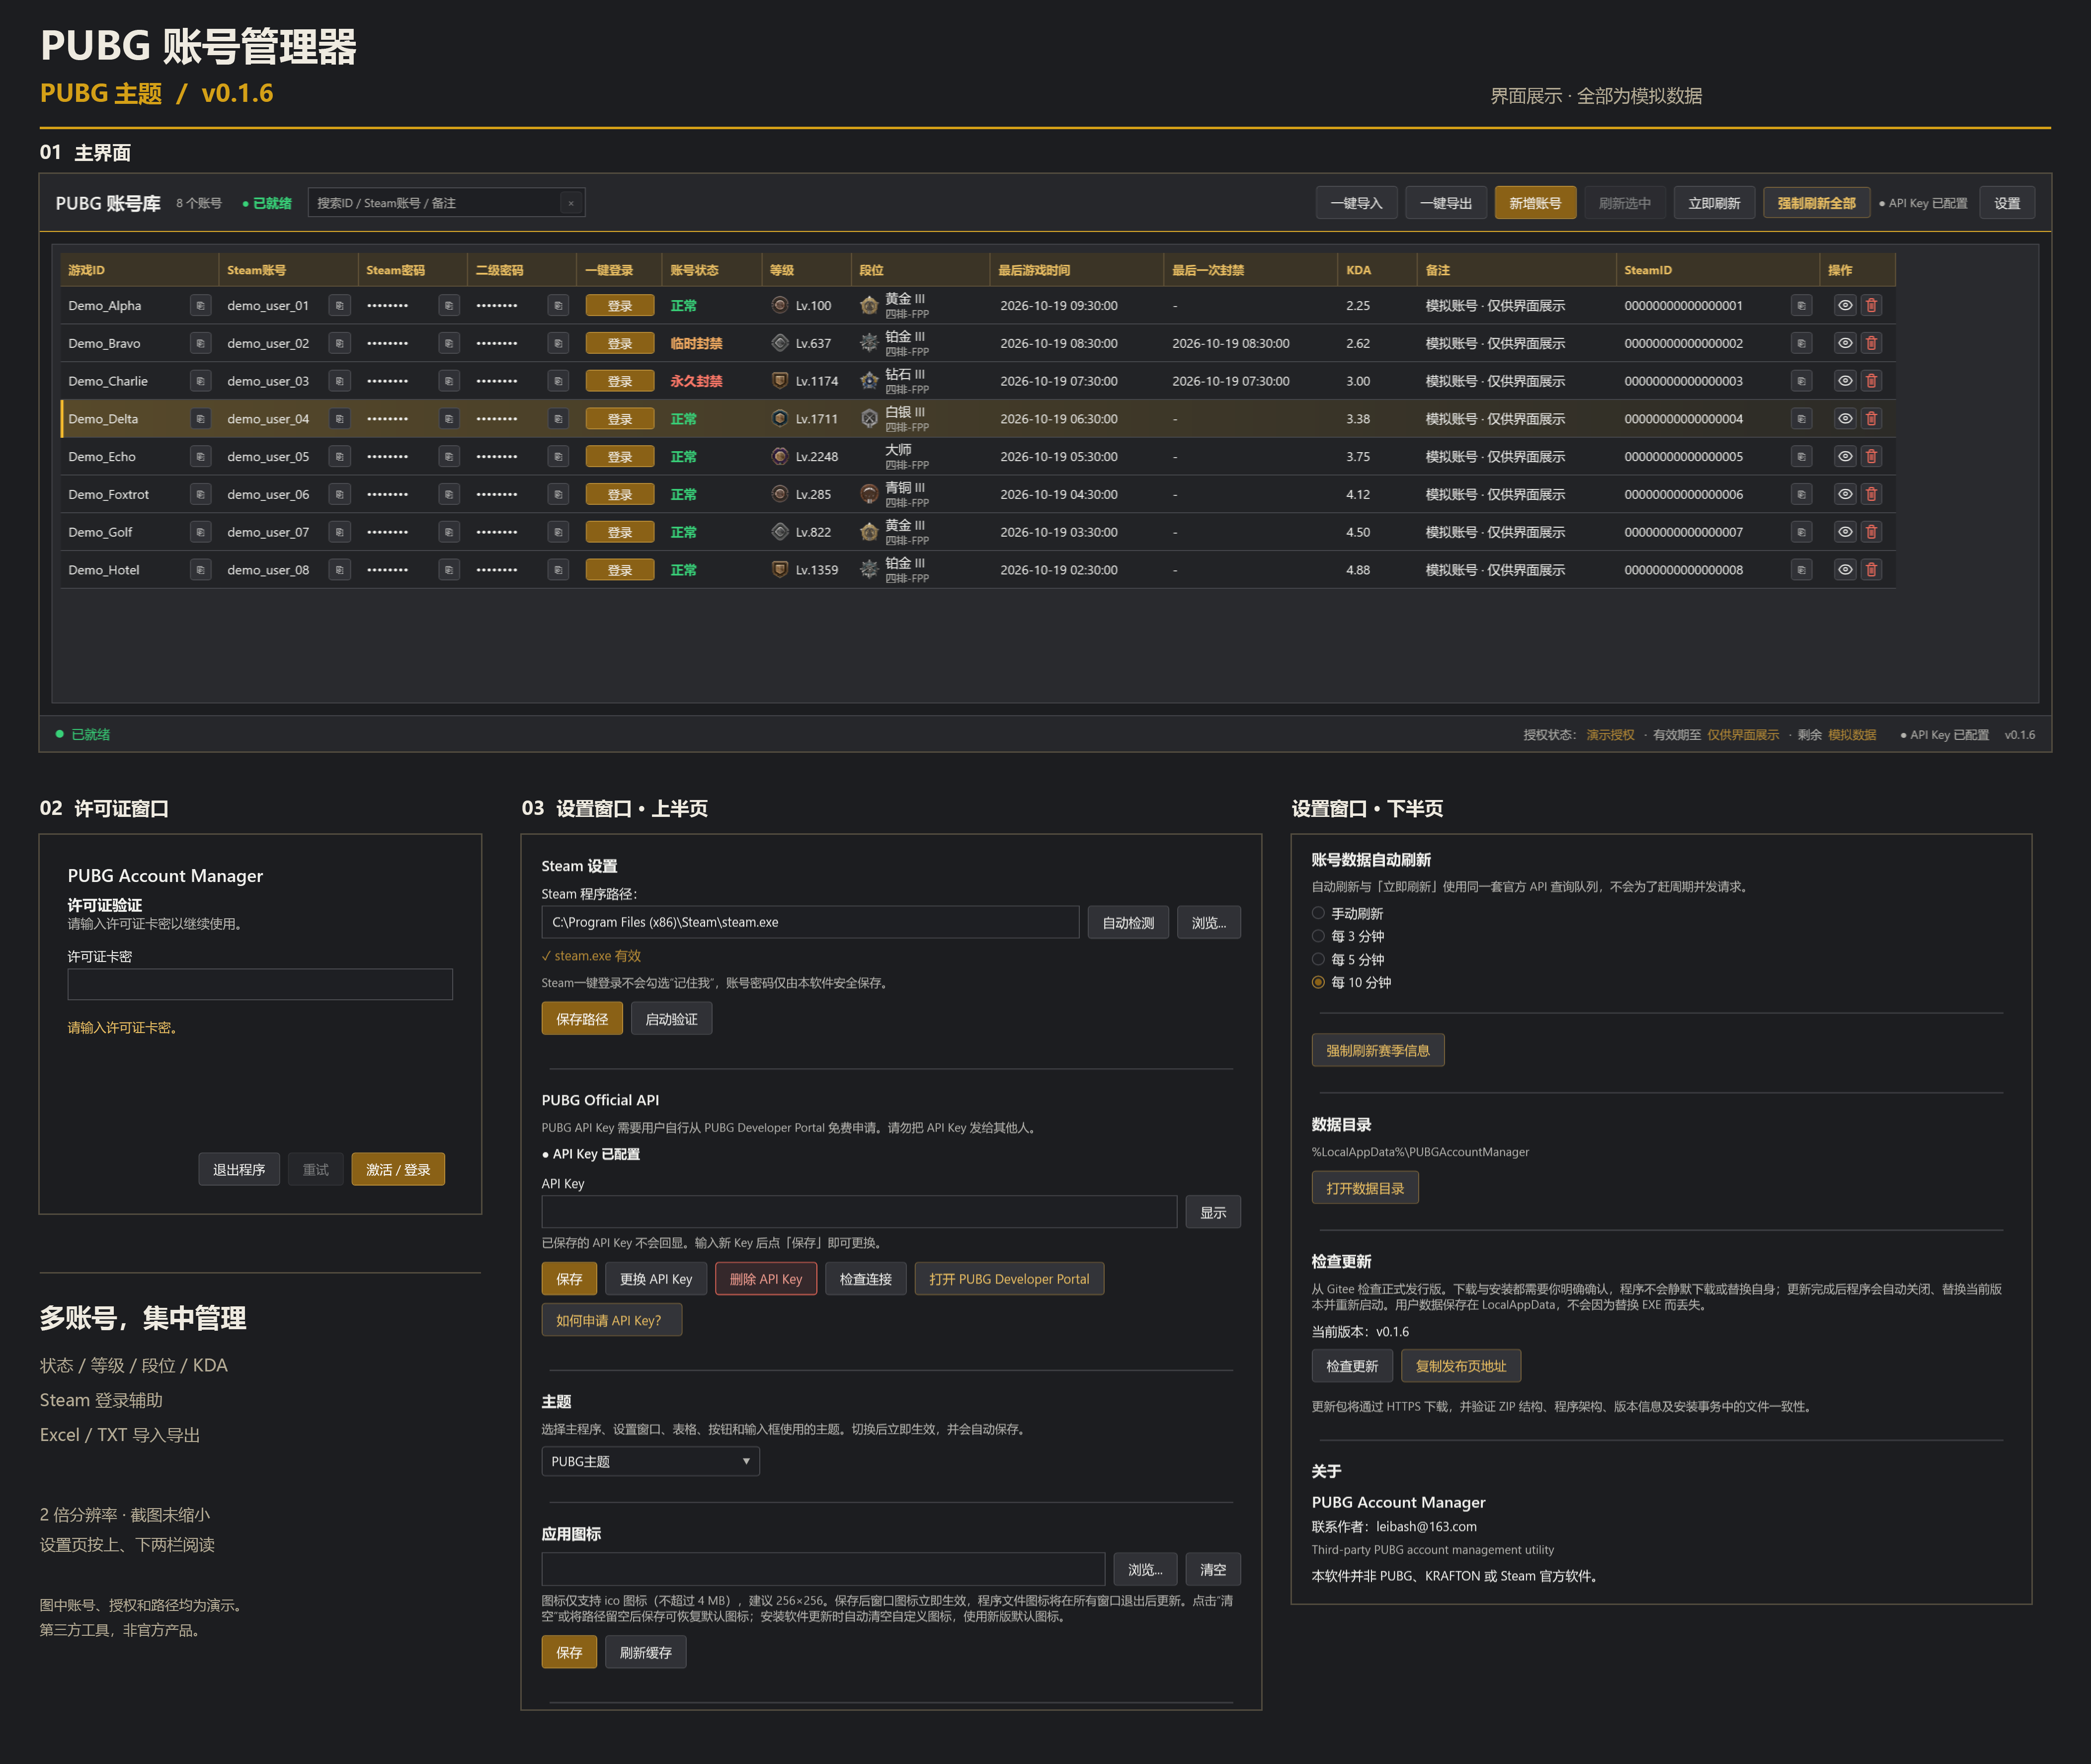Screen dimensions: 2091x1764
Task: Open the PUBG主题 theme dropdown
Action: click(x=650, y=1462)
